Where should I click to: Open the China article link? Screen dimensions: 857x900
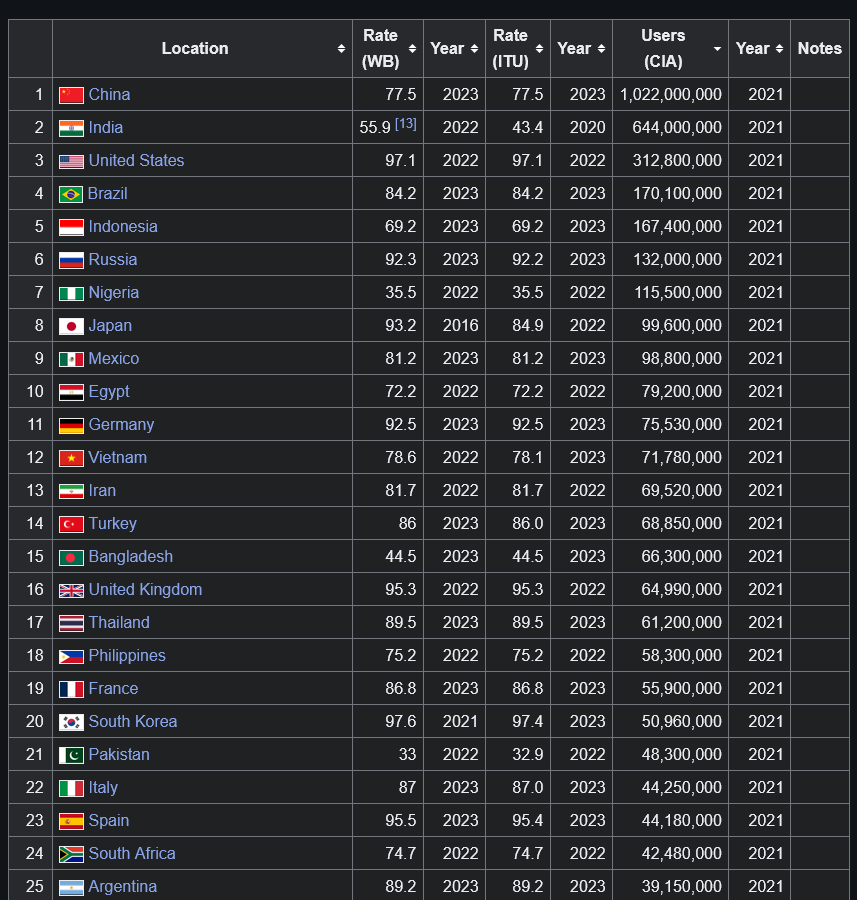click(109, 95)
